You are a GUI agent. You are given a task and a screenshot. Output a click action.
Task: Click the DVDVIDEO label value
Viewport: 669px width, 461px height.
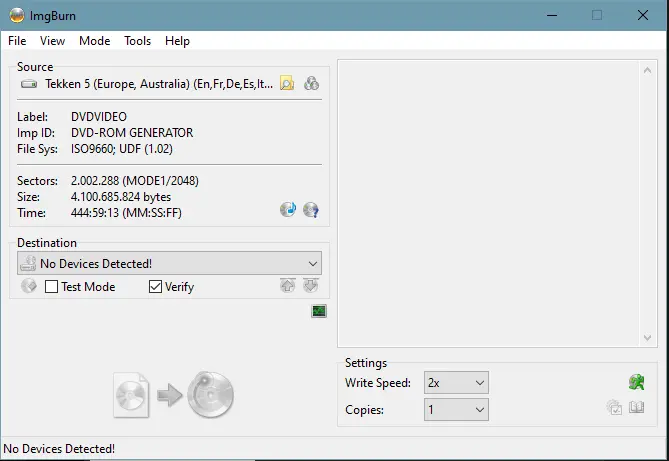tap(99, 117)
